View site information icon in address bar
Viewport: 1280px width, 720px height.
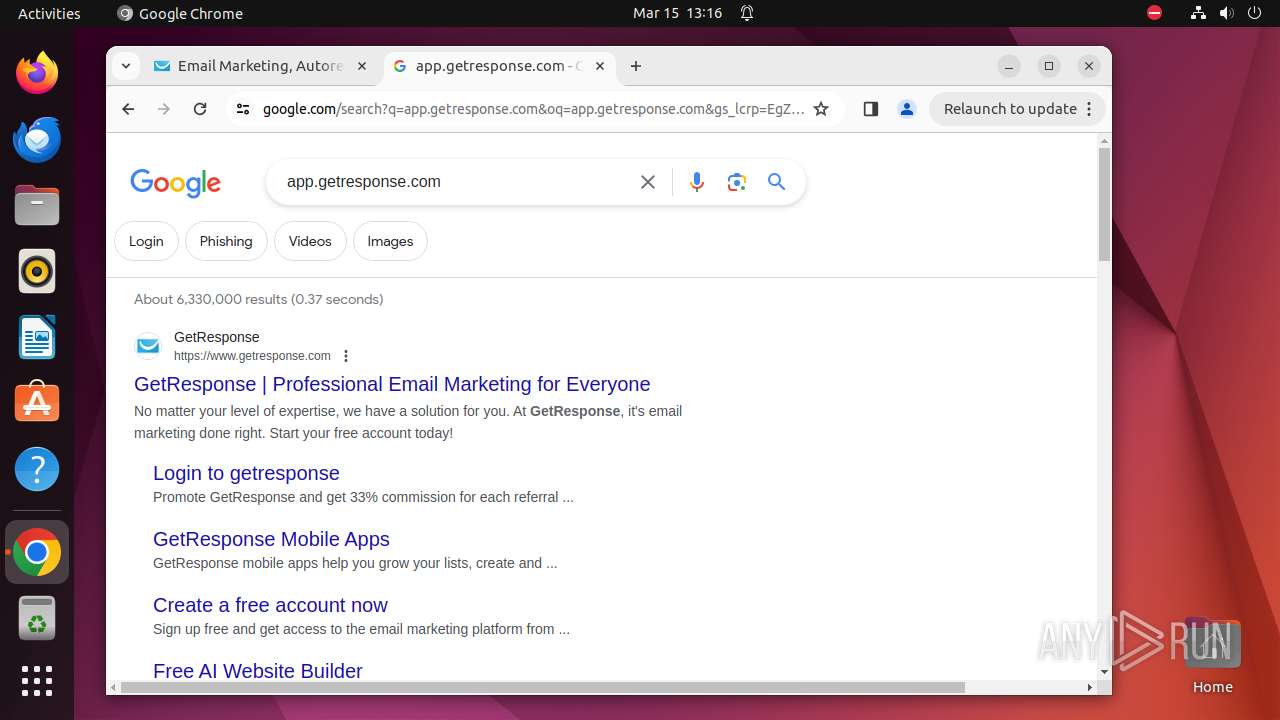(243, 109)
